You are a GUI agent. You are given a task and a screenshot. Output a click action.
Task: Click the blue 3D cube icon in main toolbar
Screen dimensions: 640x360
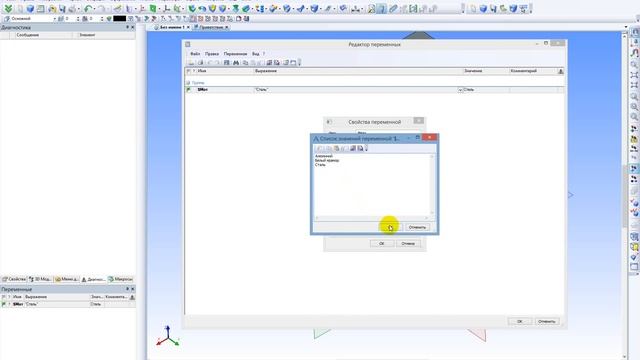coord(30,8)
